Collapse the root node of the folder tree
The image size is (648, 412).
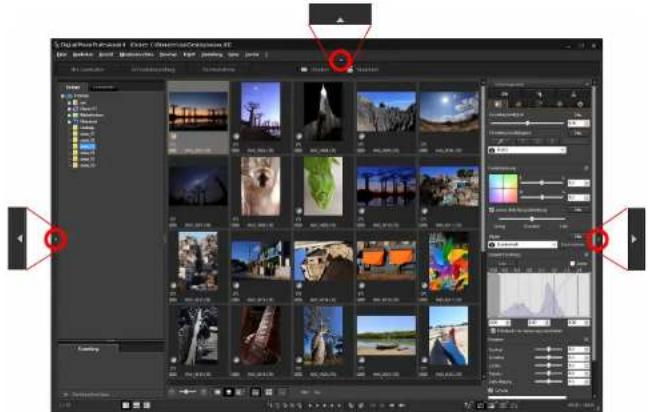click(63, 96)
